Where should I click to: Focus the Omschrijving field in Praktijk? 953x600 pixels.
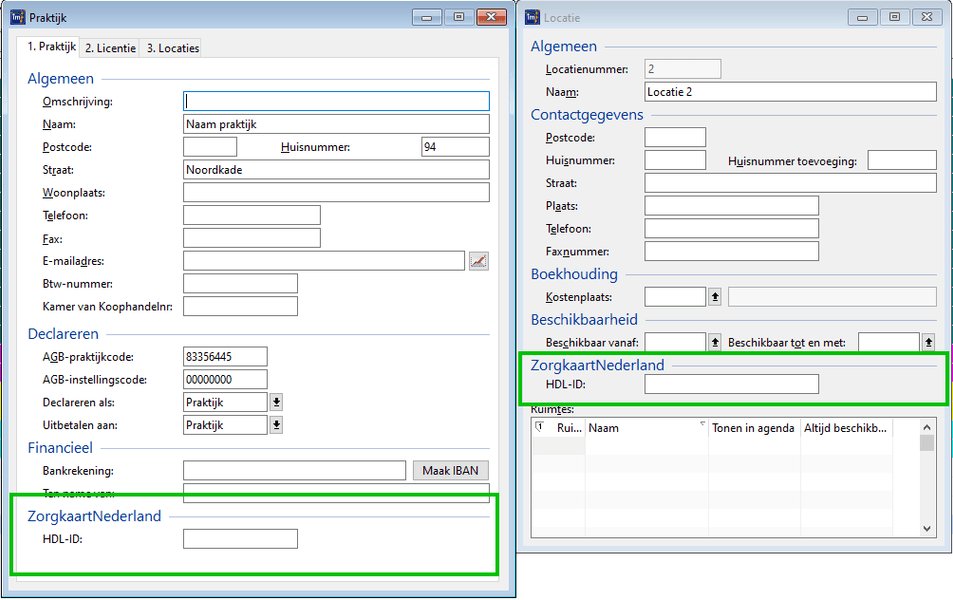336,101
